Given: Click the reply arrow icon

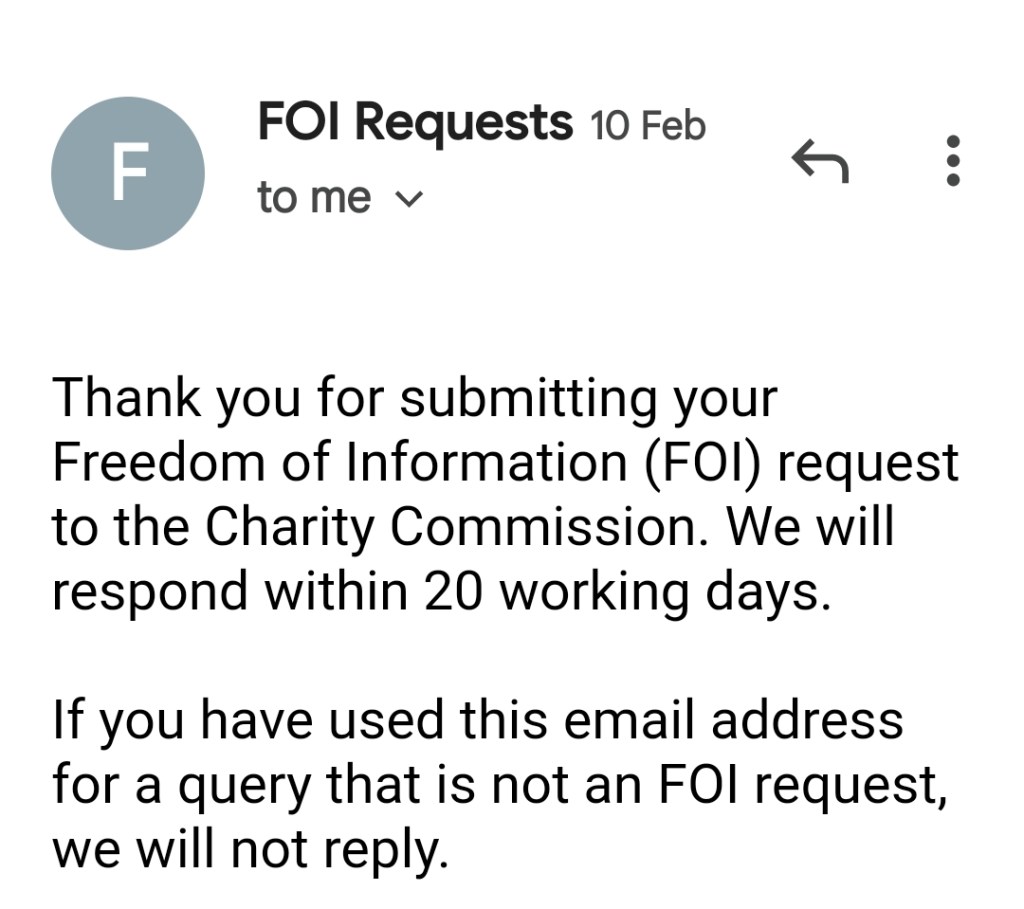Looking at the screenshot, I should [x=820, y=161].
